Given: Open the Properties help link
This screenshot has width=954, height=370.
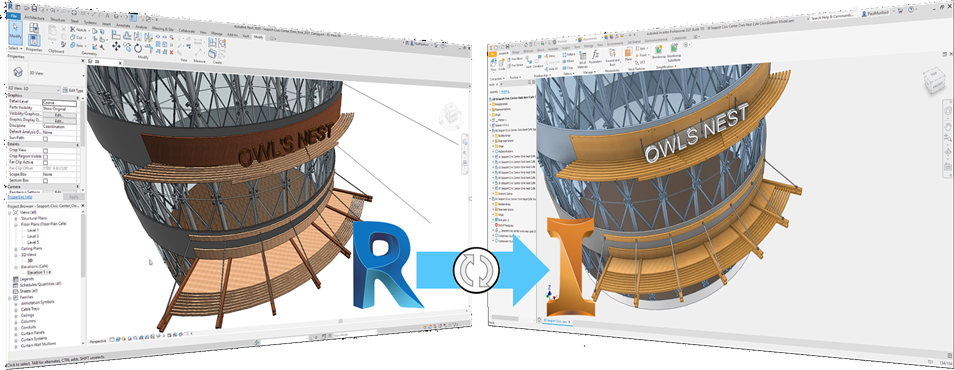Looking at the screenshot, I should pos(20,197).
